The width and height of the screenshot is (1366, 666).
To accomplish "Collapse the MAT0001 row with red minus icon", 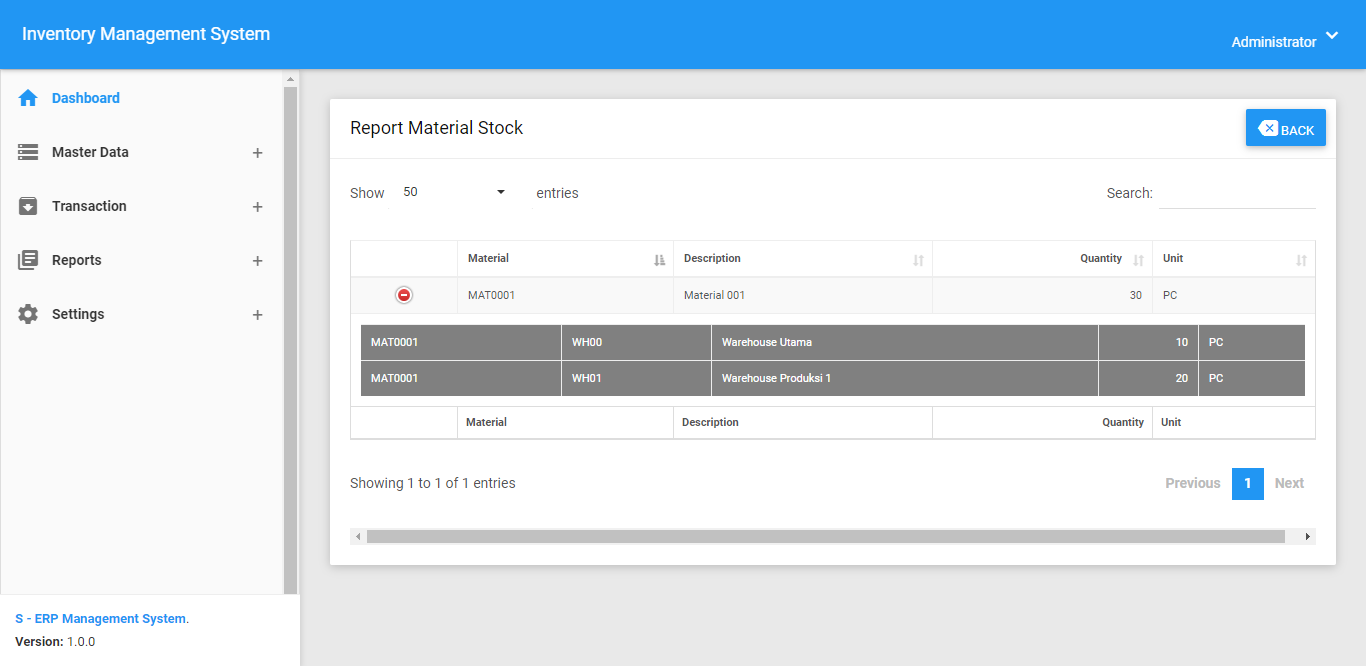I will click(x=404, y=295).
